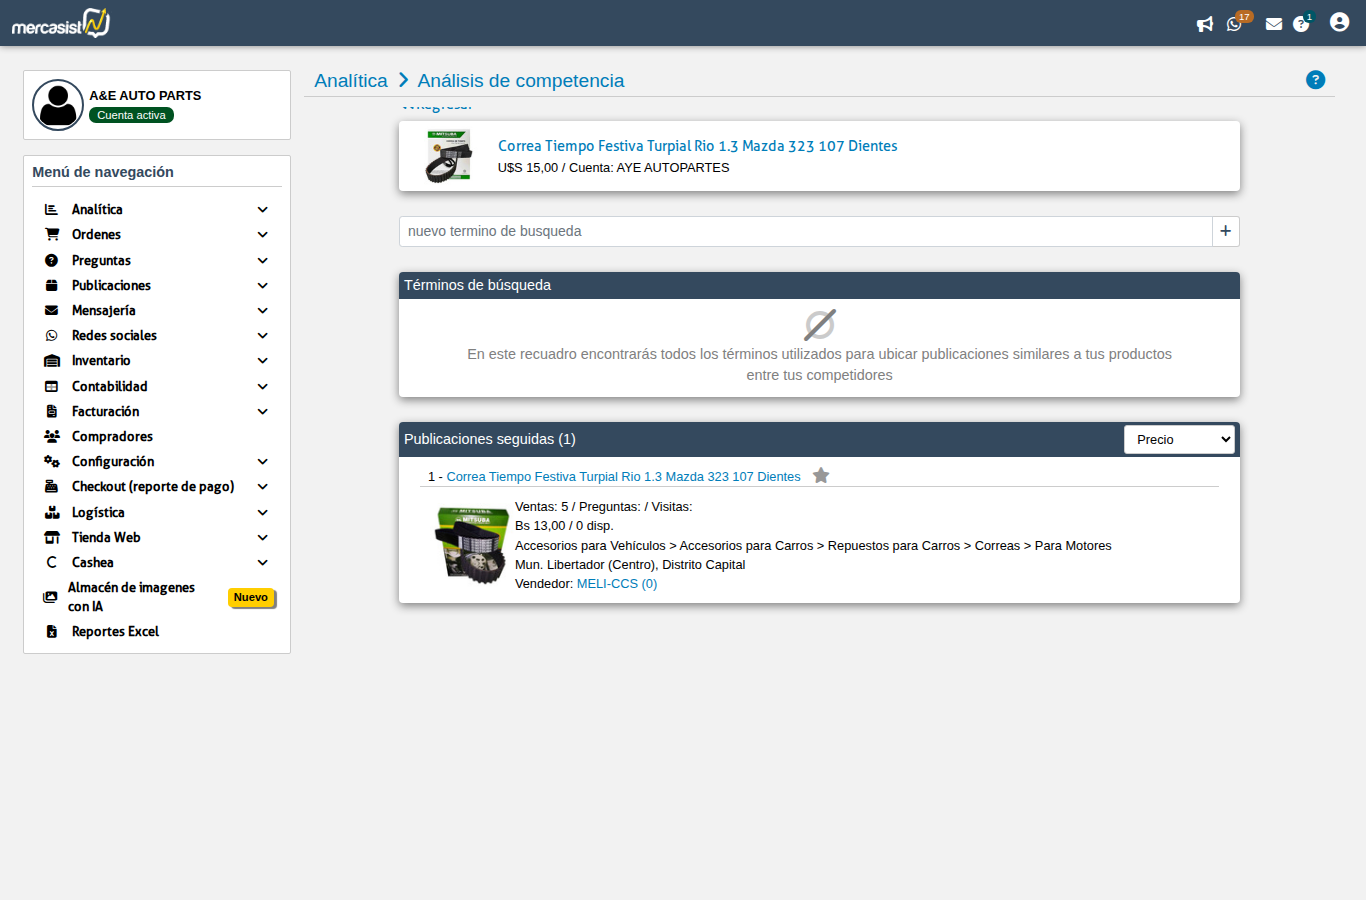Open the Precio sort dropdown
This screenshot has height=900, width=1366.
pos(1180,440)
